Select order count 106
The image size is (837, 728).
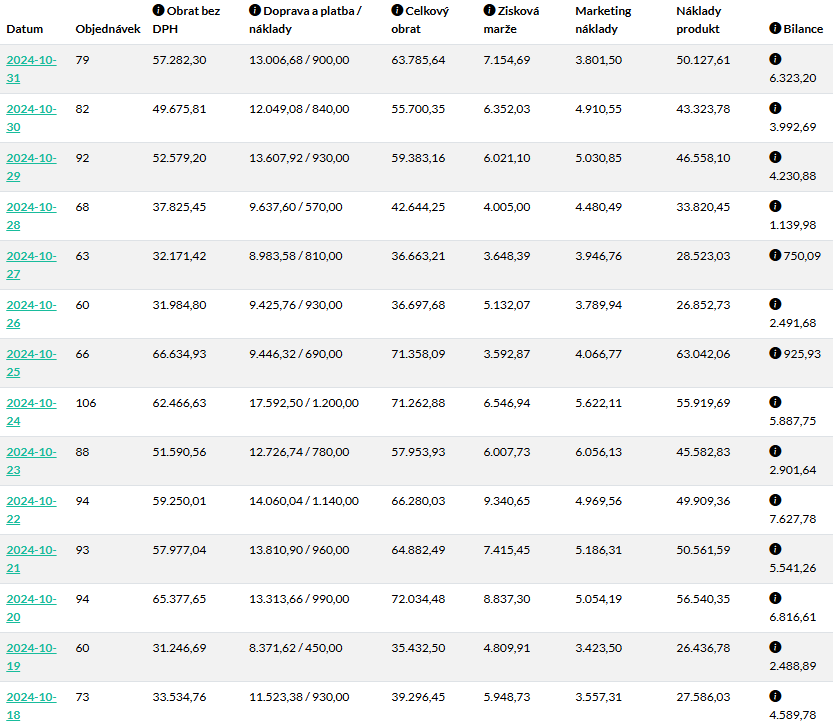(x=86, y=403)
